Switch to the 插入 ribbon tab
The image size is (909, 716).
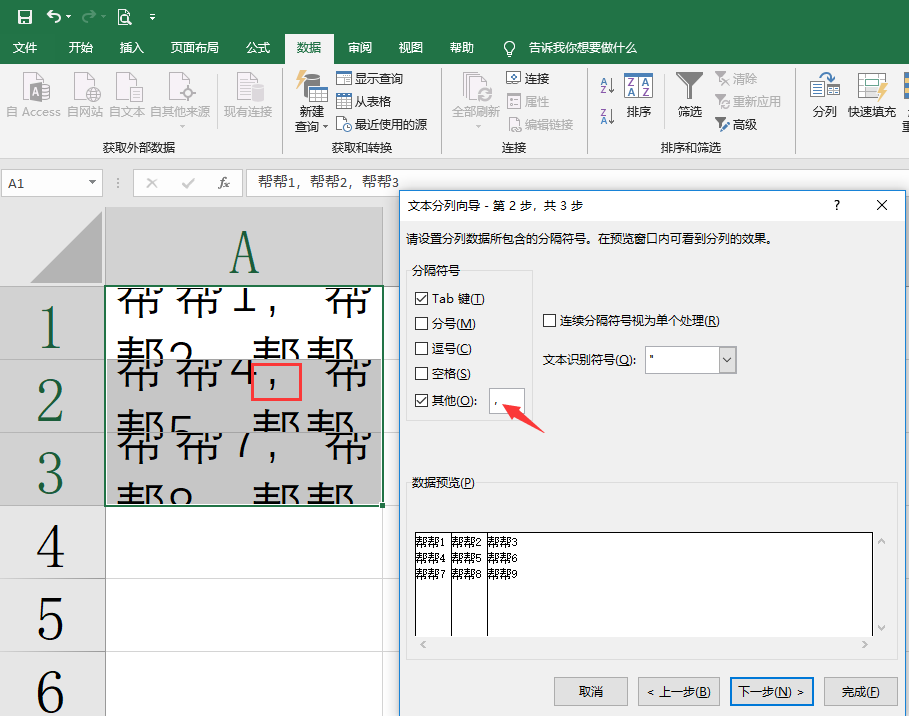coord(132,48)
